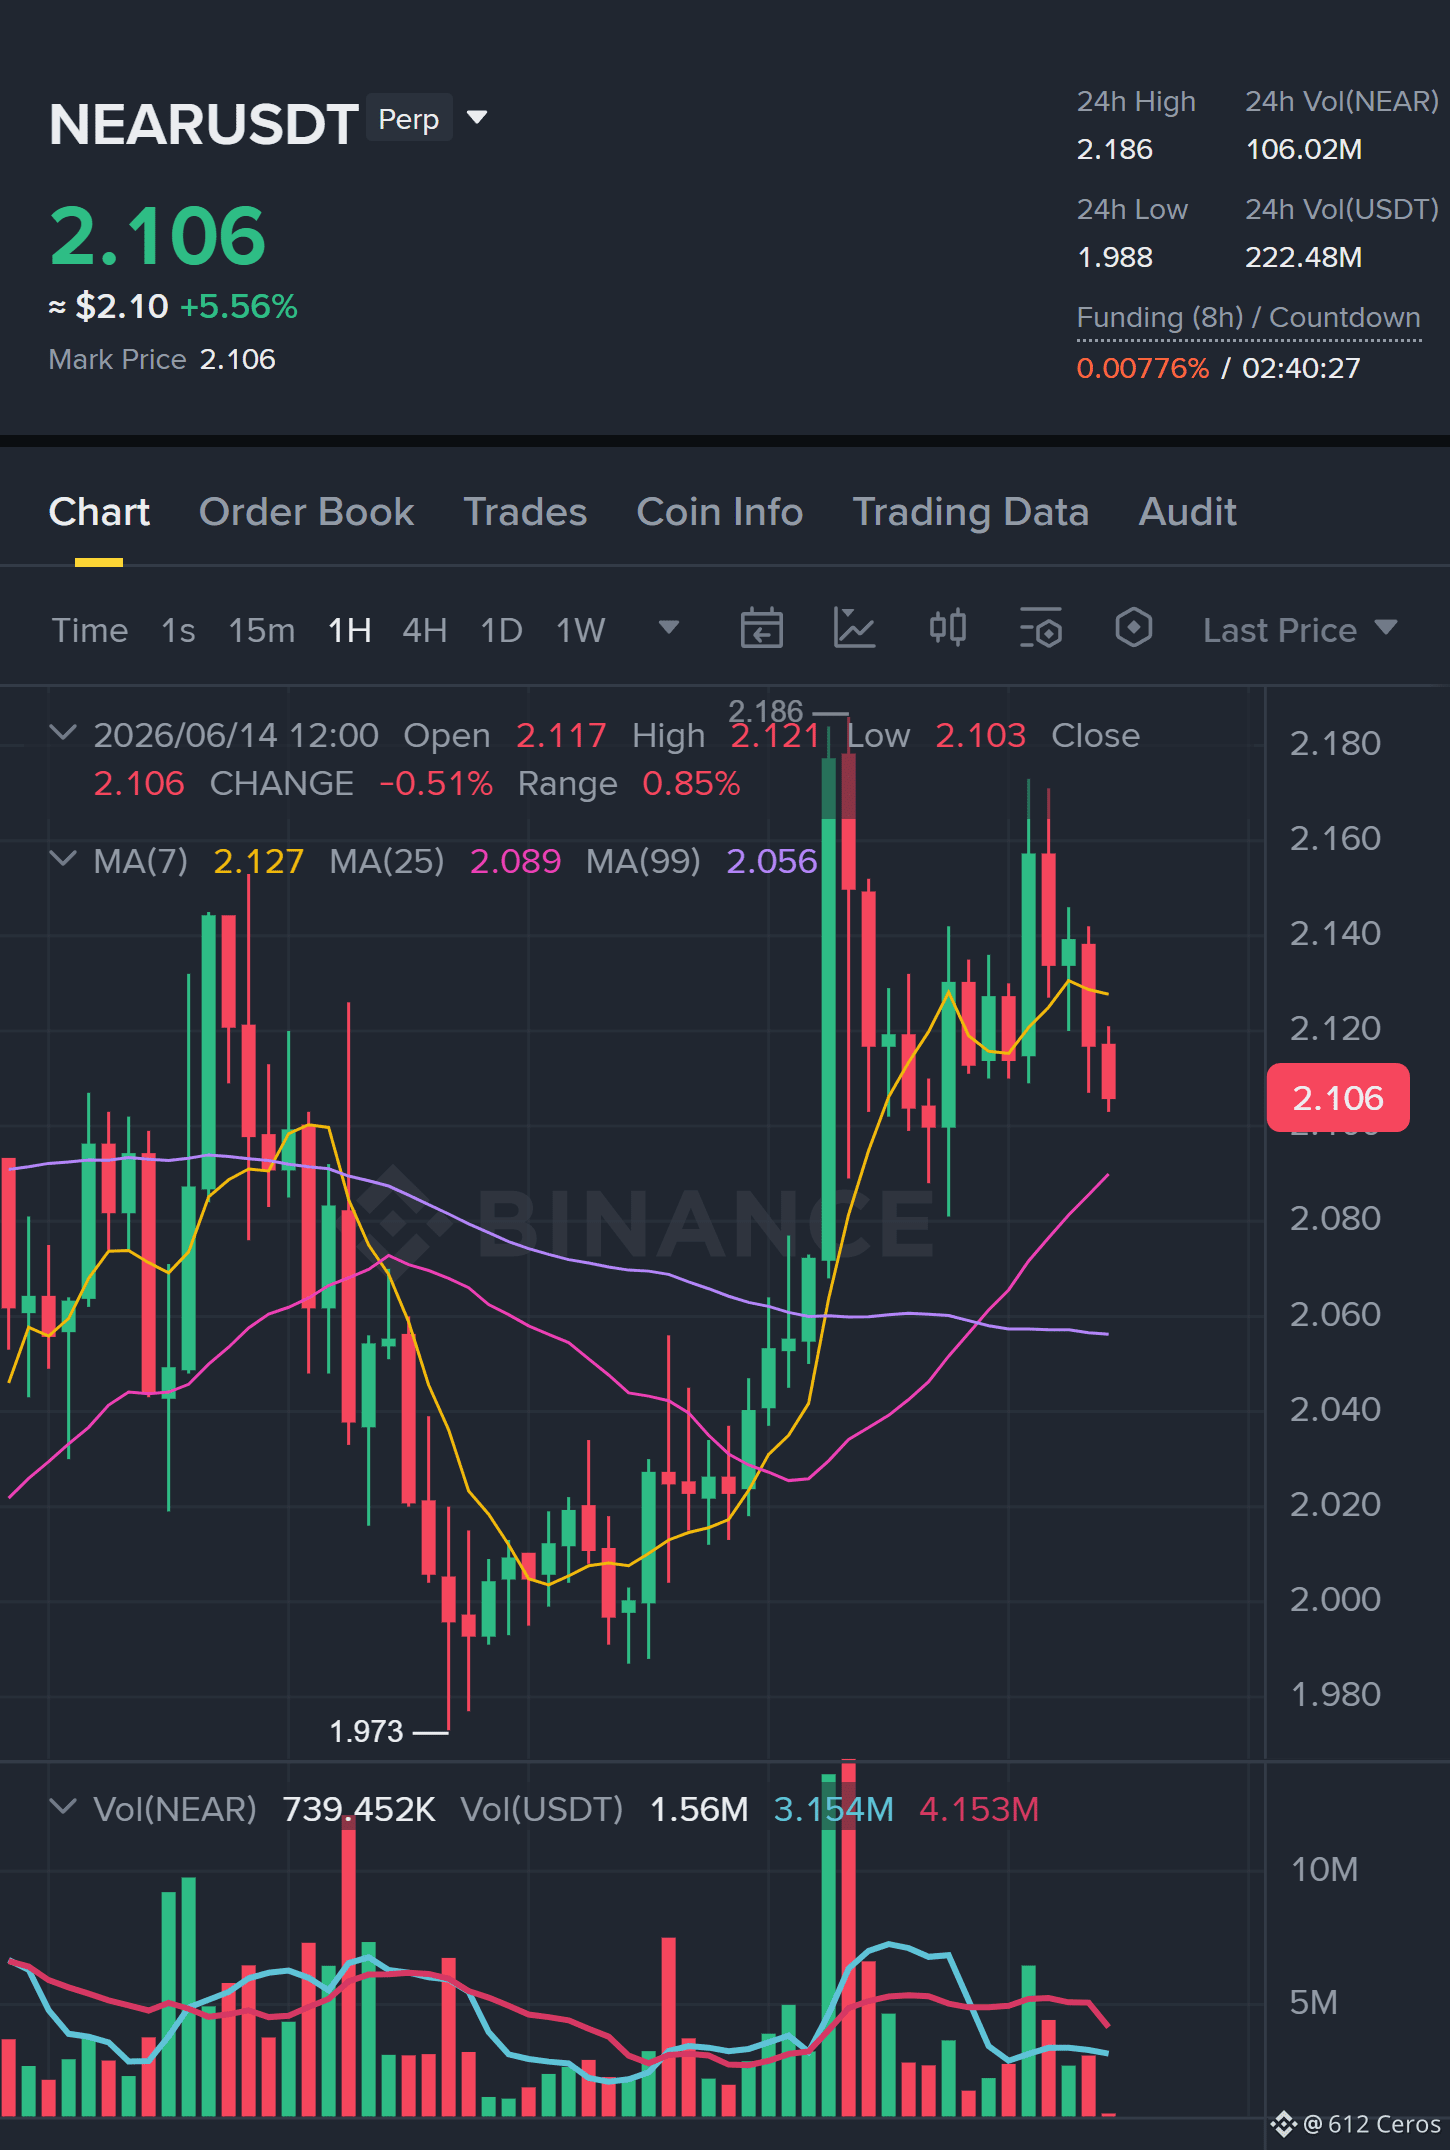Click the red 2.106 current price marker
The image size is (1450, 2150).
pyautogui.click(x=1338, y=1098)
